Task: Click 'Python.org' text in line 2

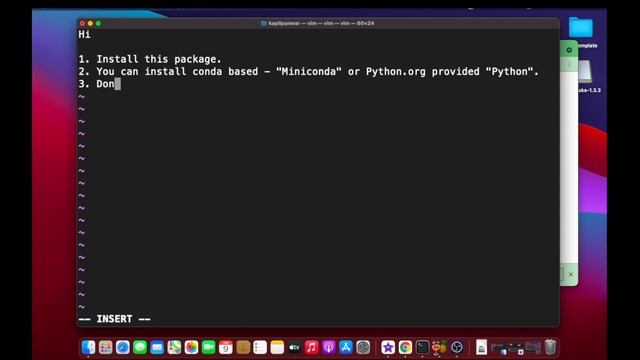Action: tap(396, 71)
